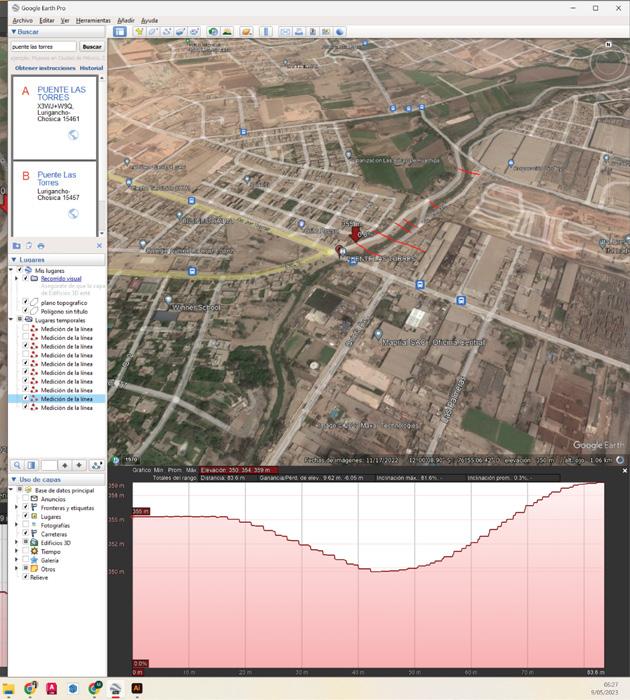Toggle sunlight across the landscape
Viewport: 630px width, 700px height.
(227, 32)
